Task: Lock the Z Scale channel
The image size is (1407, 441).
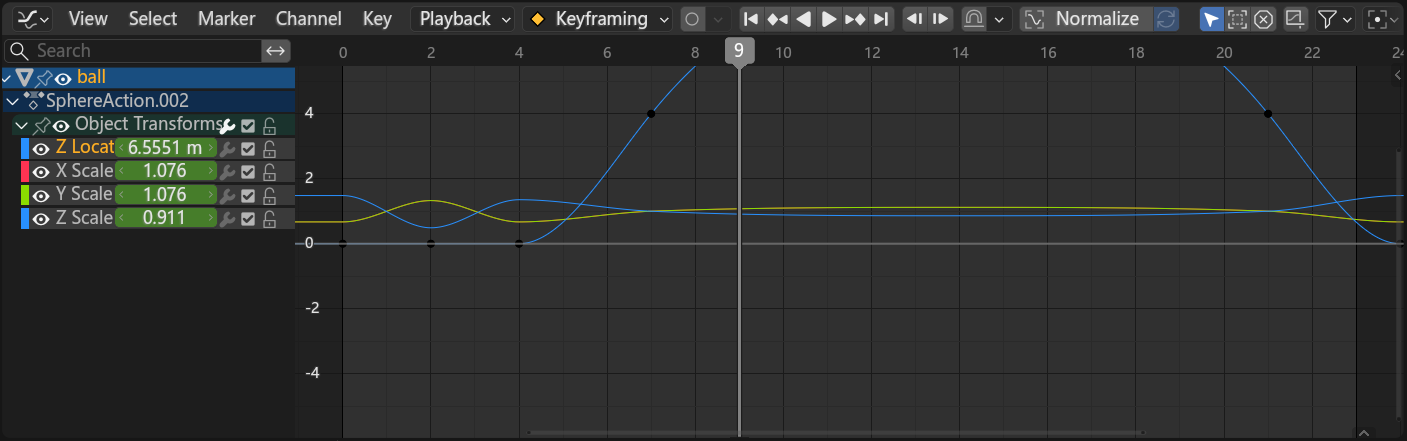Action: (269, 218)
